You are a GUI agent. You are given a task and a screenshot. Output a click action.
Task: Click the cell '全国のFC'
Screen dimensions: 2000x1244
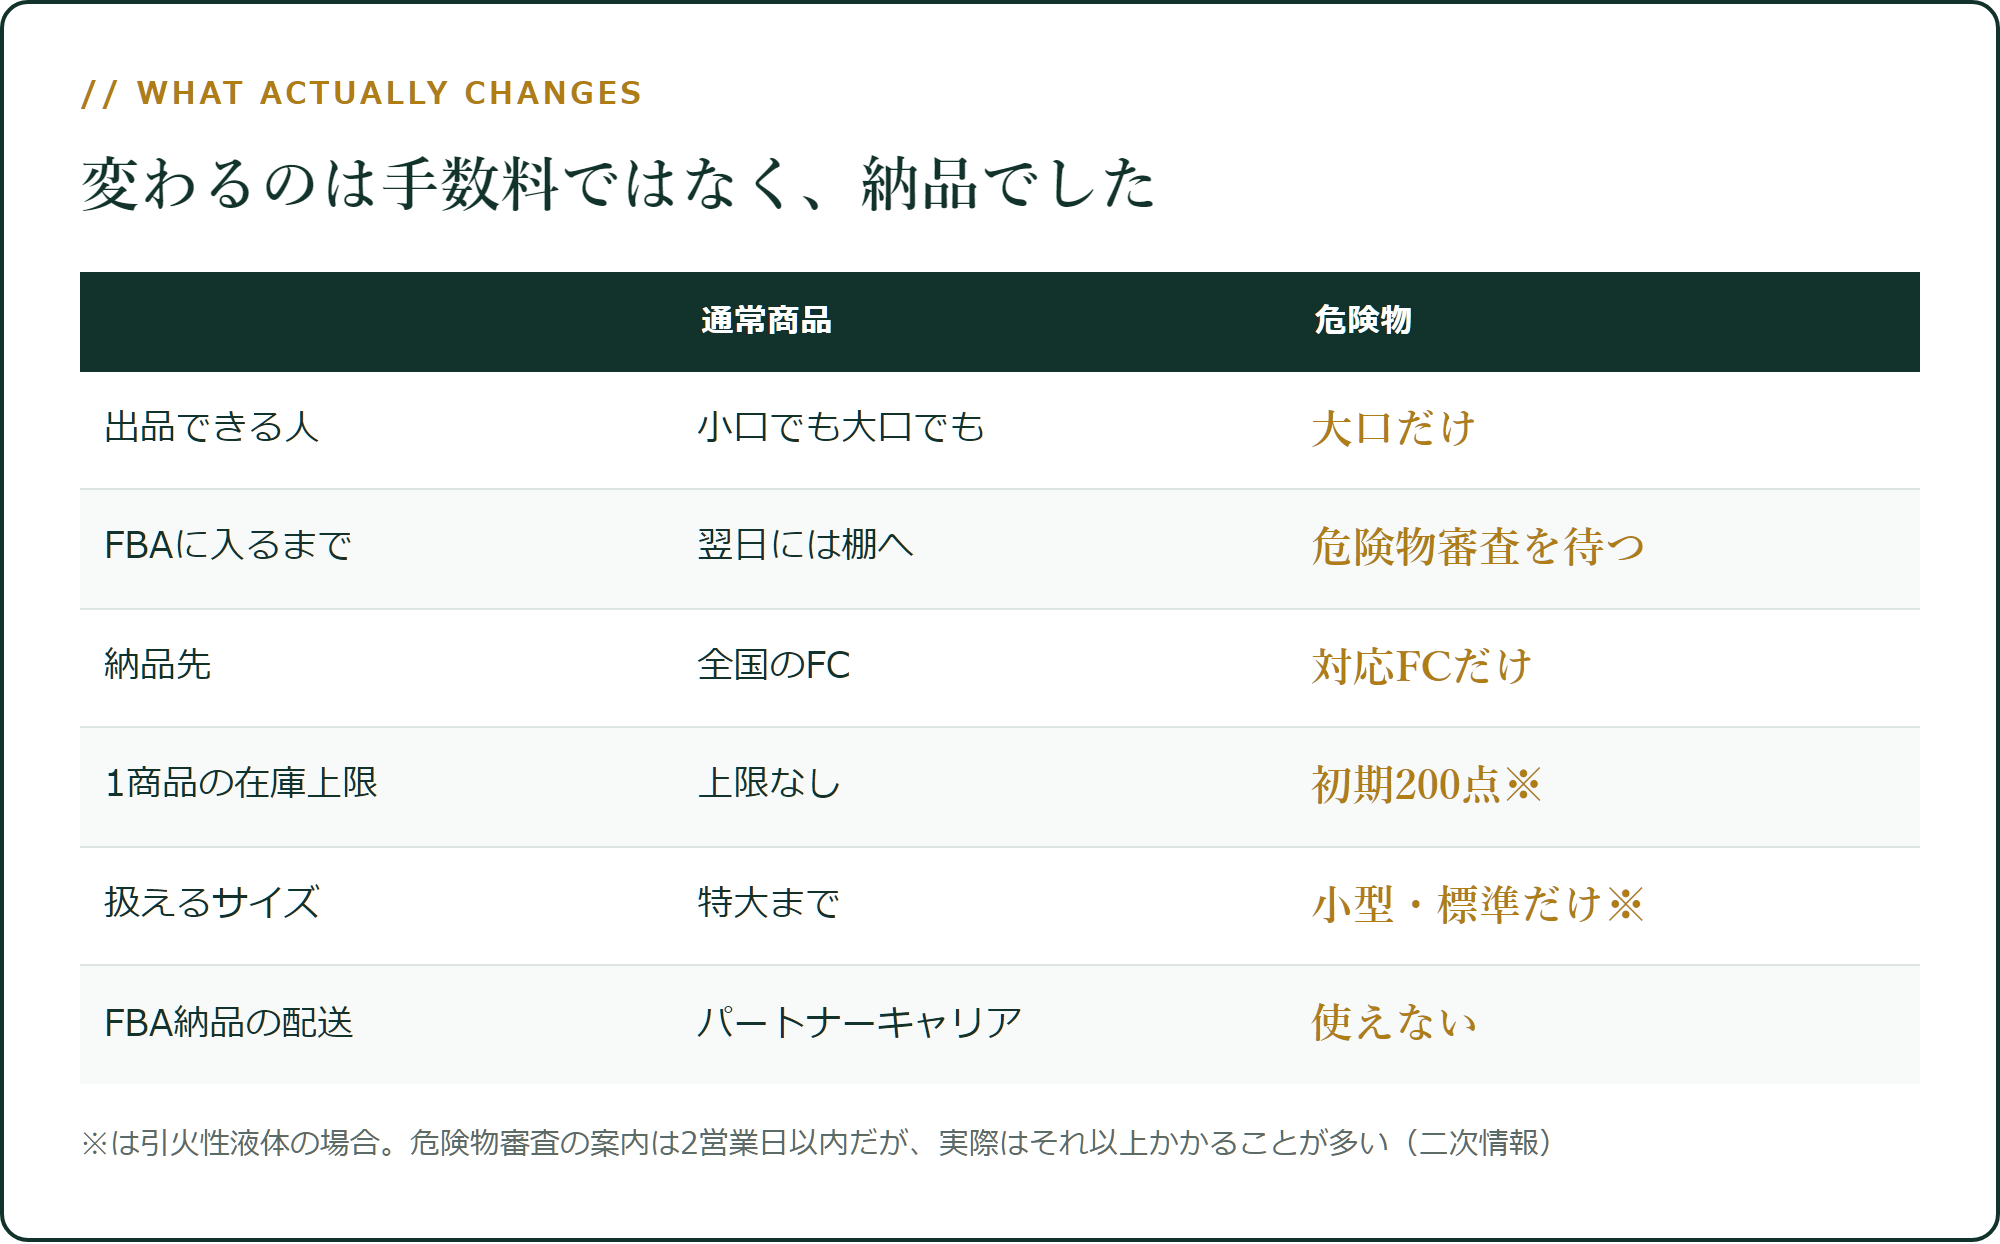pyautogui.click(x=774, y=664)
